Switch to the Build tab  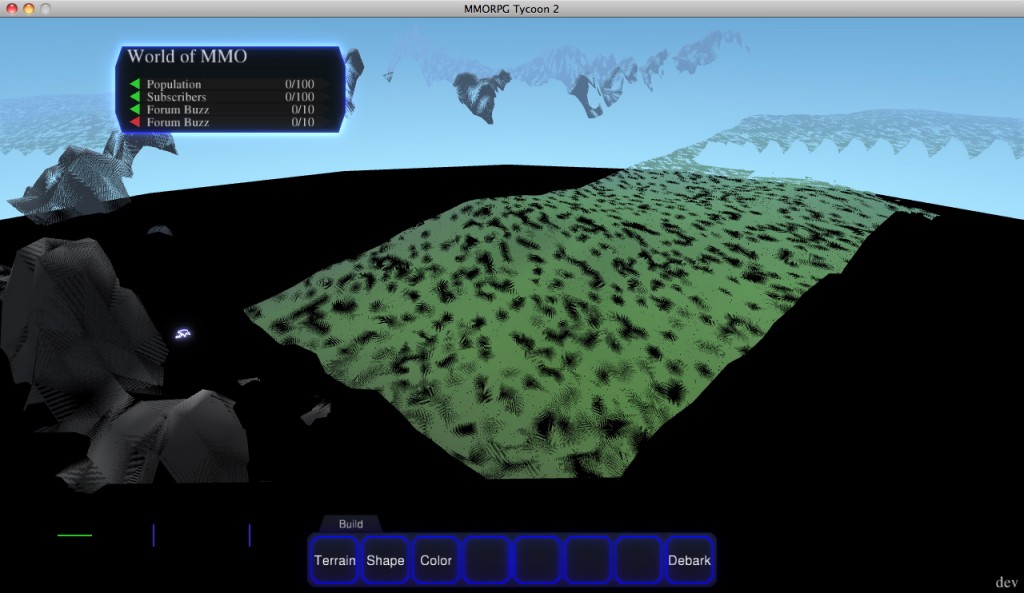(x=351, y=524)
